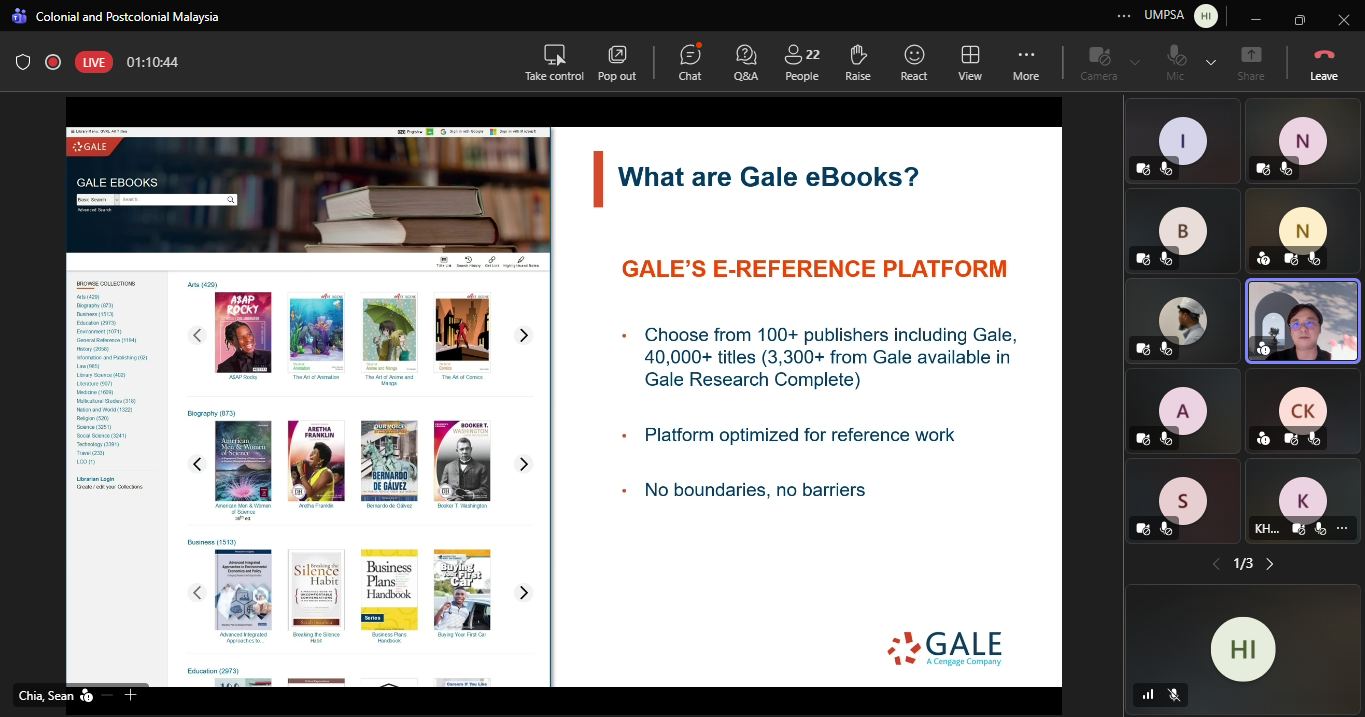Screen dimensions: 1365x717
Task: Open the Q&A panel
Action: coord(745,62)
